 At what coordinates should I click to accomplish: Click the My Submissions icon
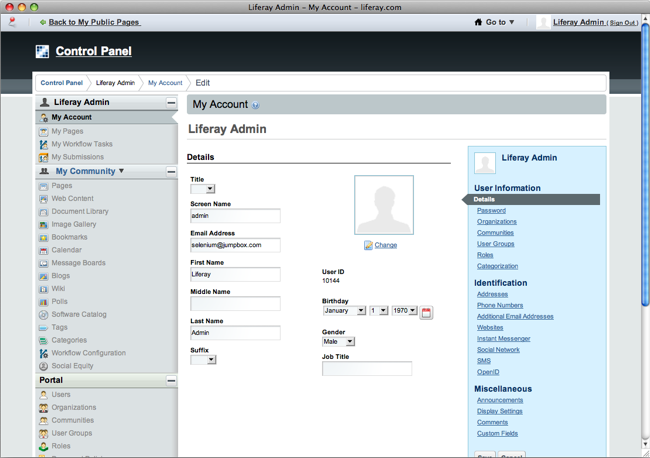point(44,157)
